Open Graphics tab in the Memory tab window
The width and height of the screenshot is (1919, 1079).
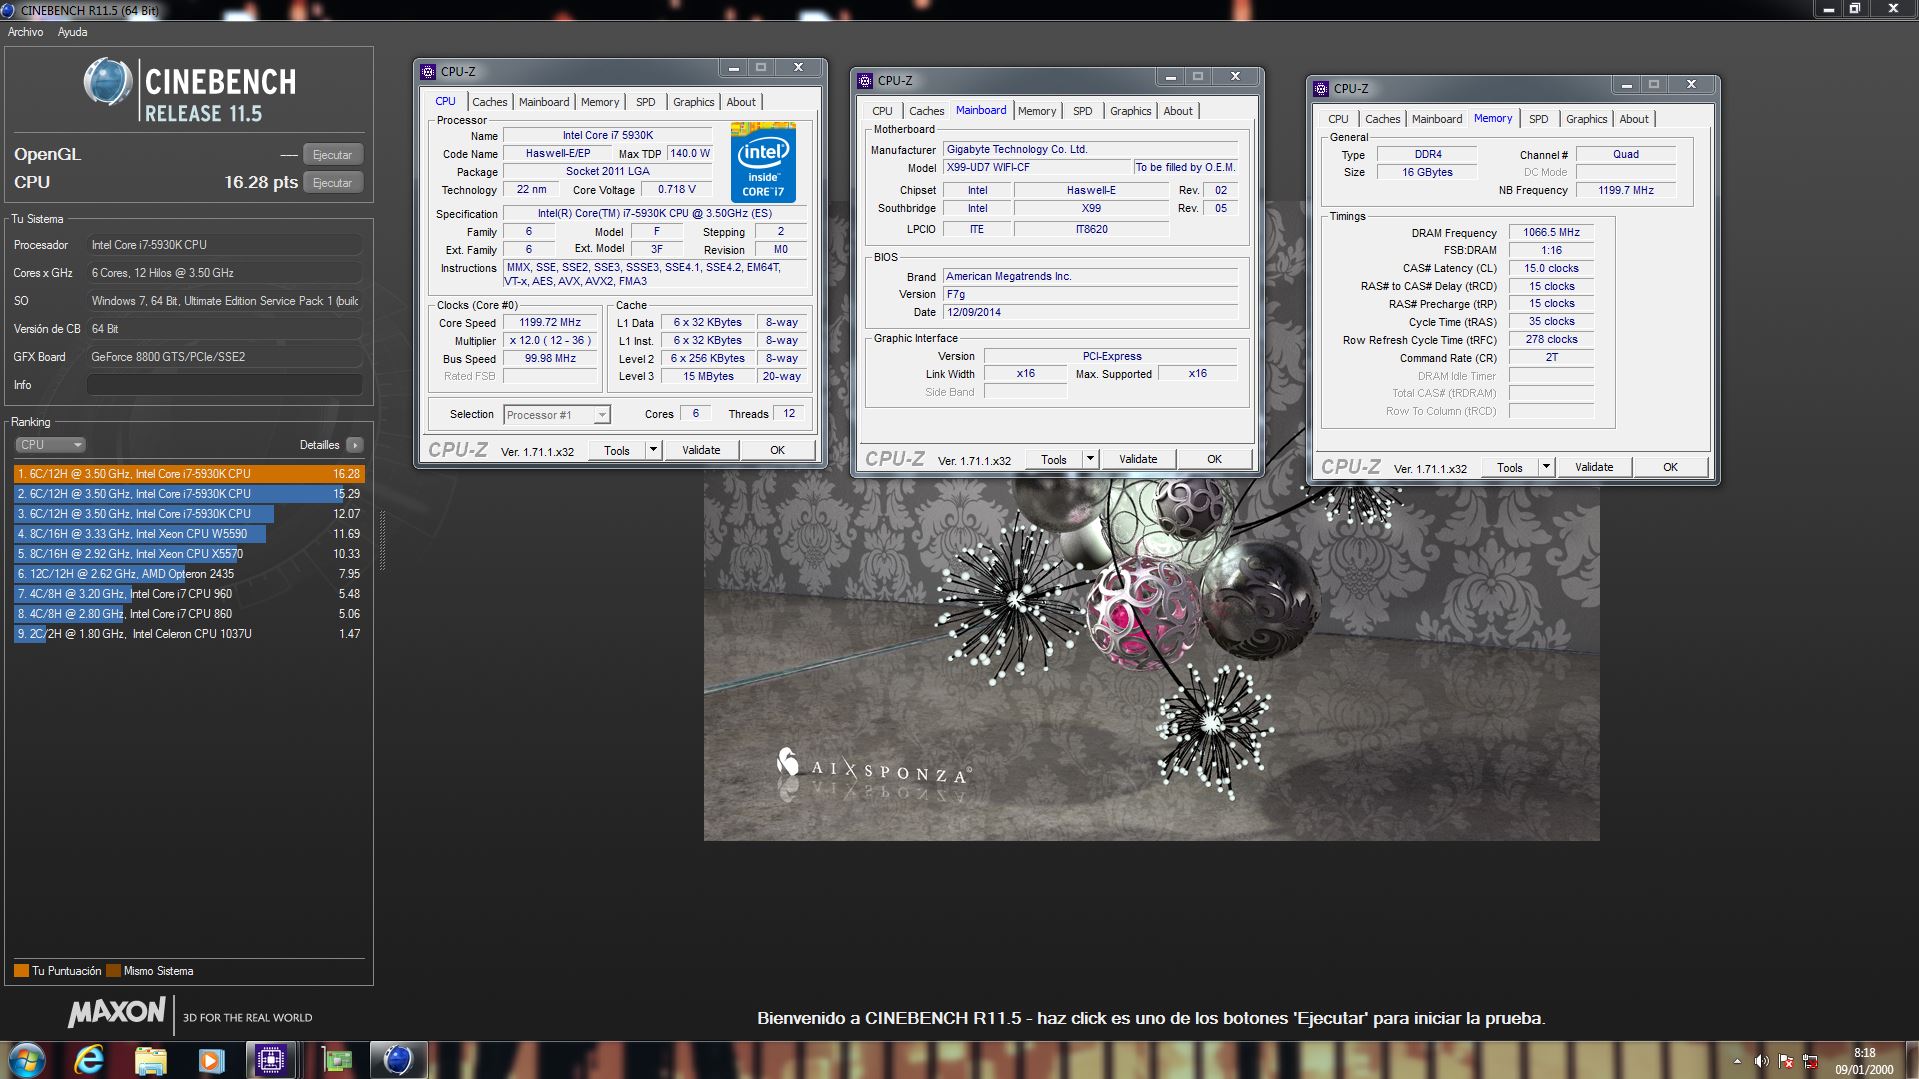click(1587, 119)
